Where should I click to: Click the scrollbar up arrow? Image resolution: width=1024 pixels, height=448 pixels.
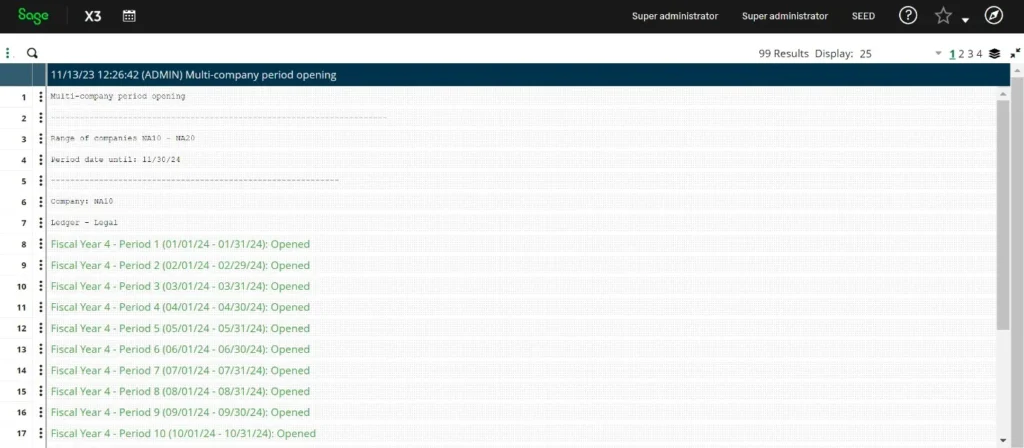(1003, 95)
